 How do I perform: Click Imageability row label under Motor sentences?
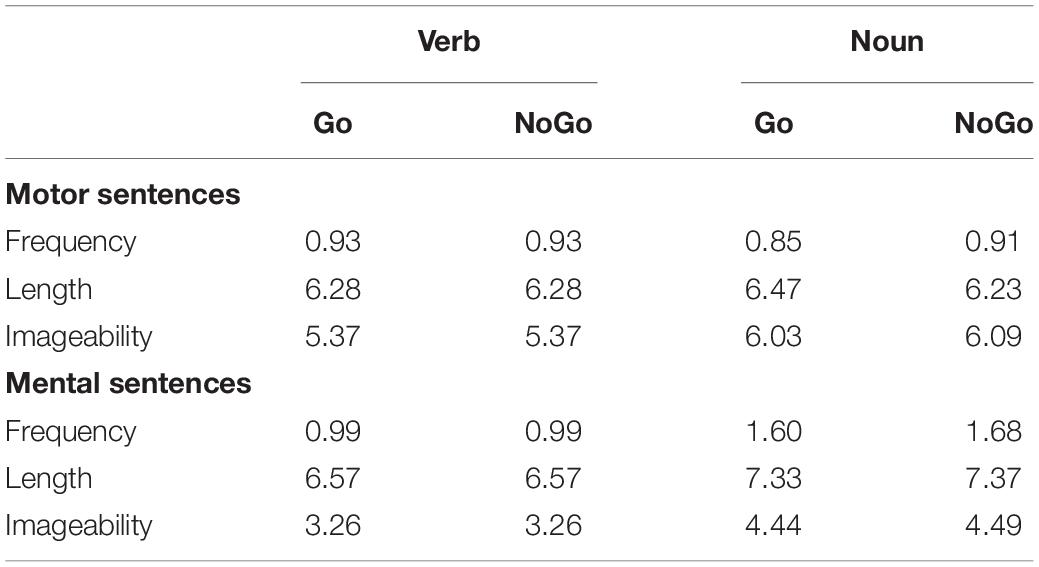coord(78,336)
